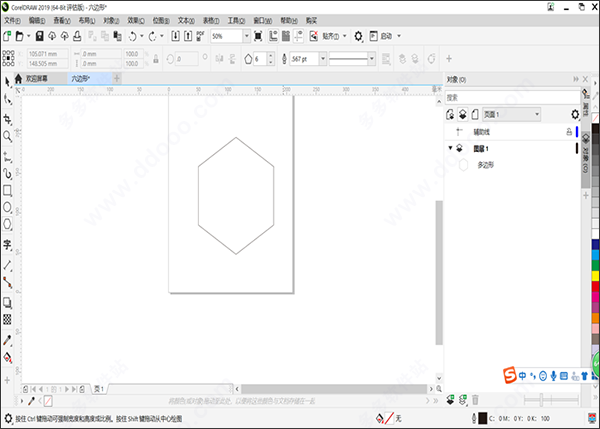This screenshot has width=600, height=429.
Task: Click the Publish to PDF icon
Action: [x=200, y=36]
